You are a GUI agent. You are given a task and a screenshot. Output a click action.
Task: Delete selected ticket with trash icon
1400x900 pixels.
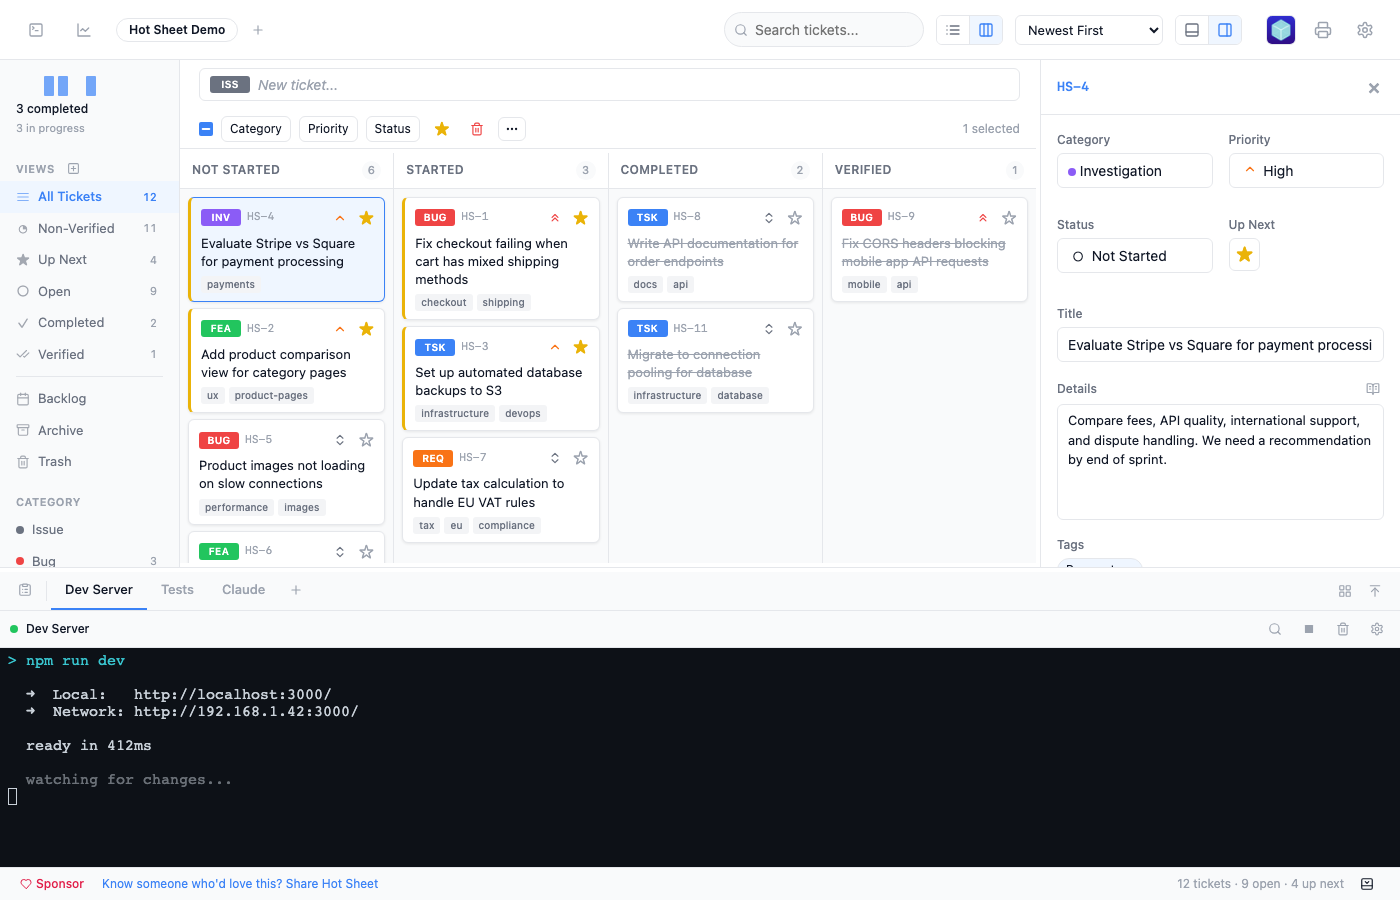(477, 129)
